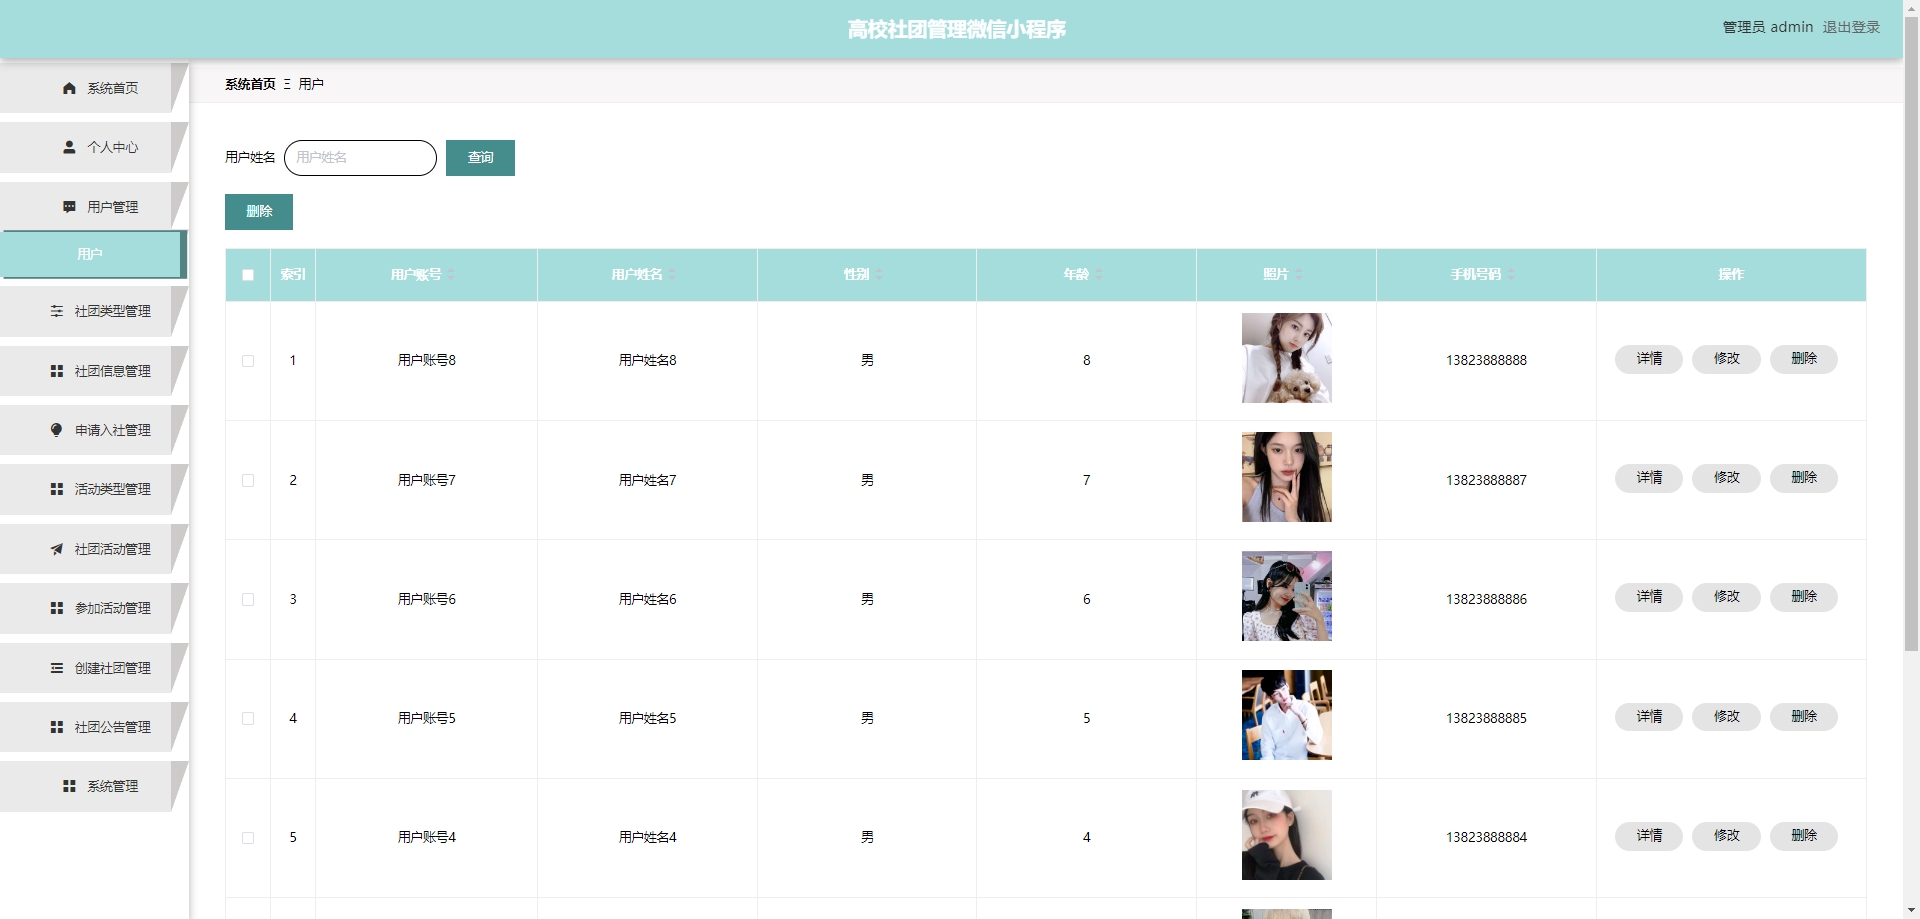View 详情 for 用户账号8

click(x=1649, y=359)
